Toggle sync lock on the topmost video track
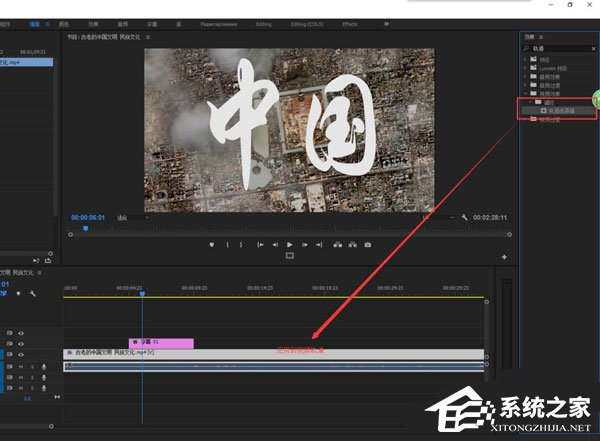Screen dimensions: 600x441 pos(10,333)
